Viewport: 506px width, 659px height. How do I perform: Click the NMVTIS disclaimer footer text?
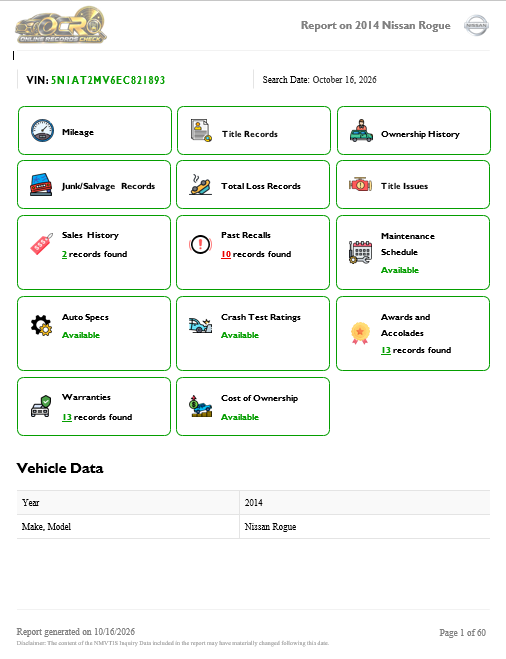[173, 643]
